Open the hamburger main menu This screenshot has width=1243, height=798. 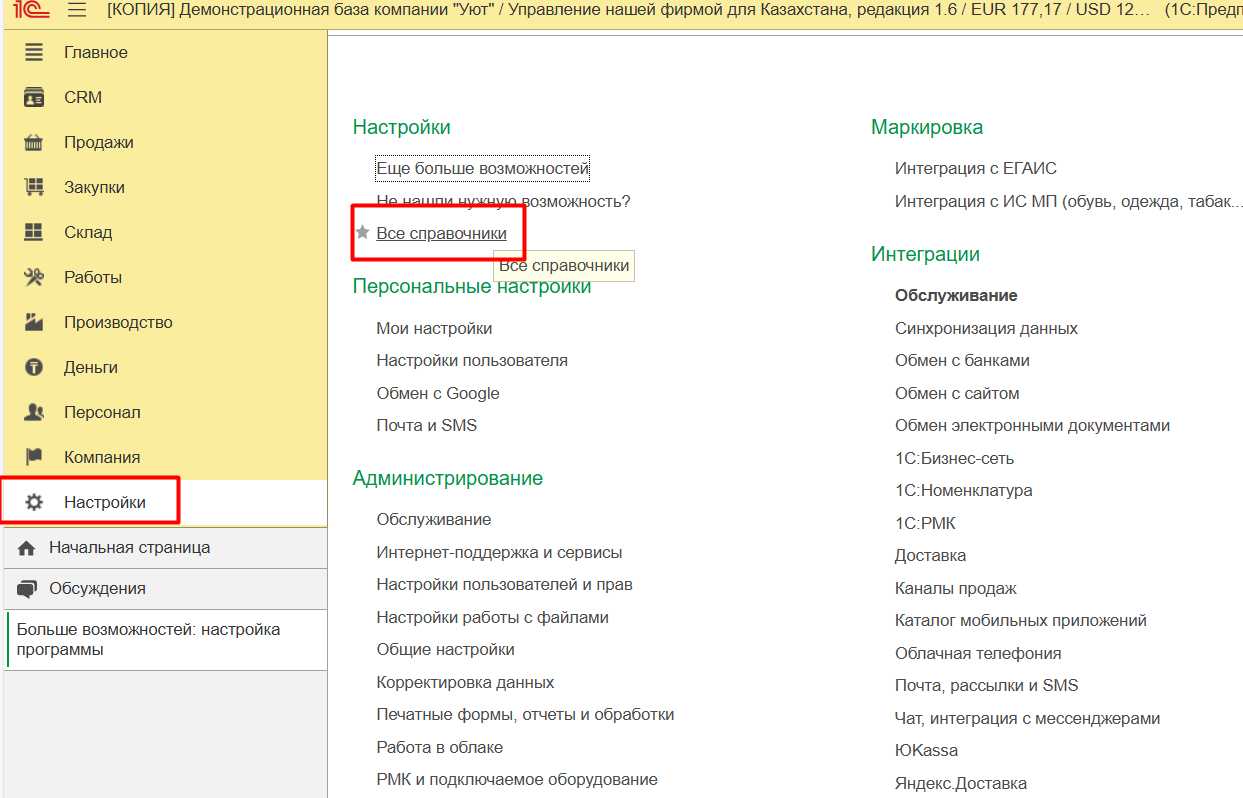pos(77,12)
